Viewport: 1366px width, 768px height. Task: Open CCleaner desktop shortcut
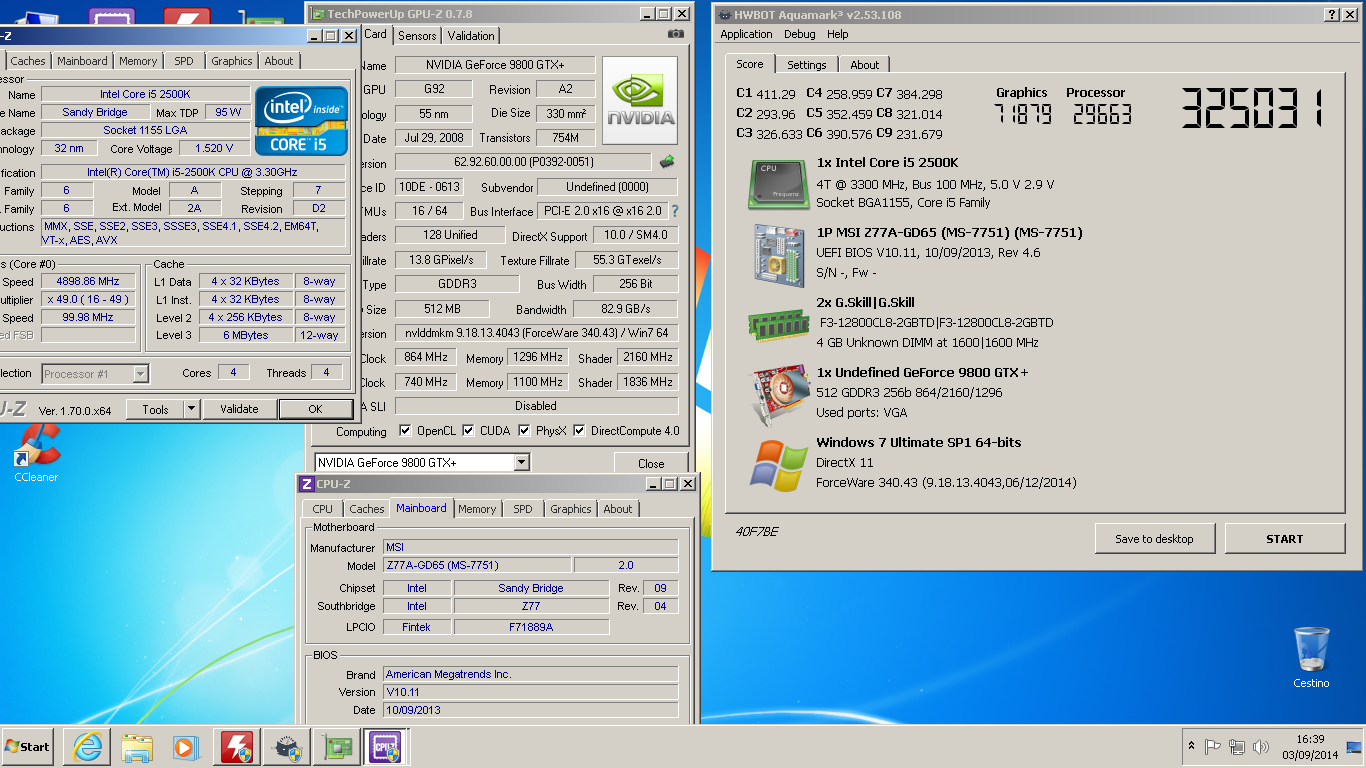(36, 453)
